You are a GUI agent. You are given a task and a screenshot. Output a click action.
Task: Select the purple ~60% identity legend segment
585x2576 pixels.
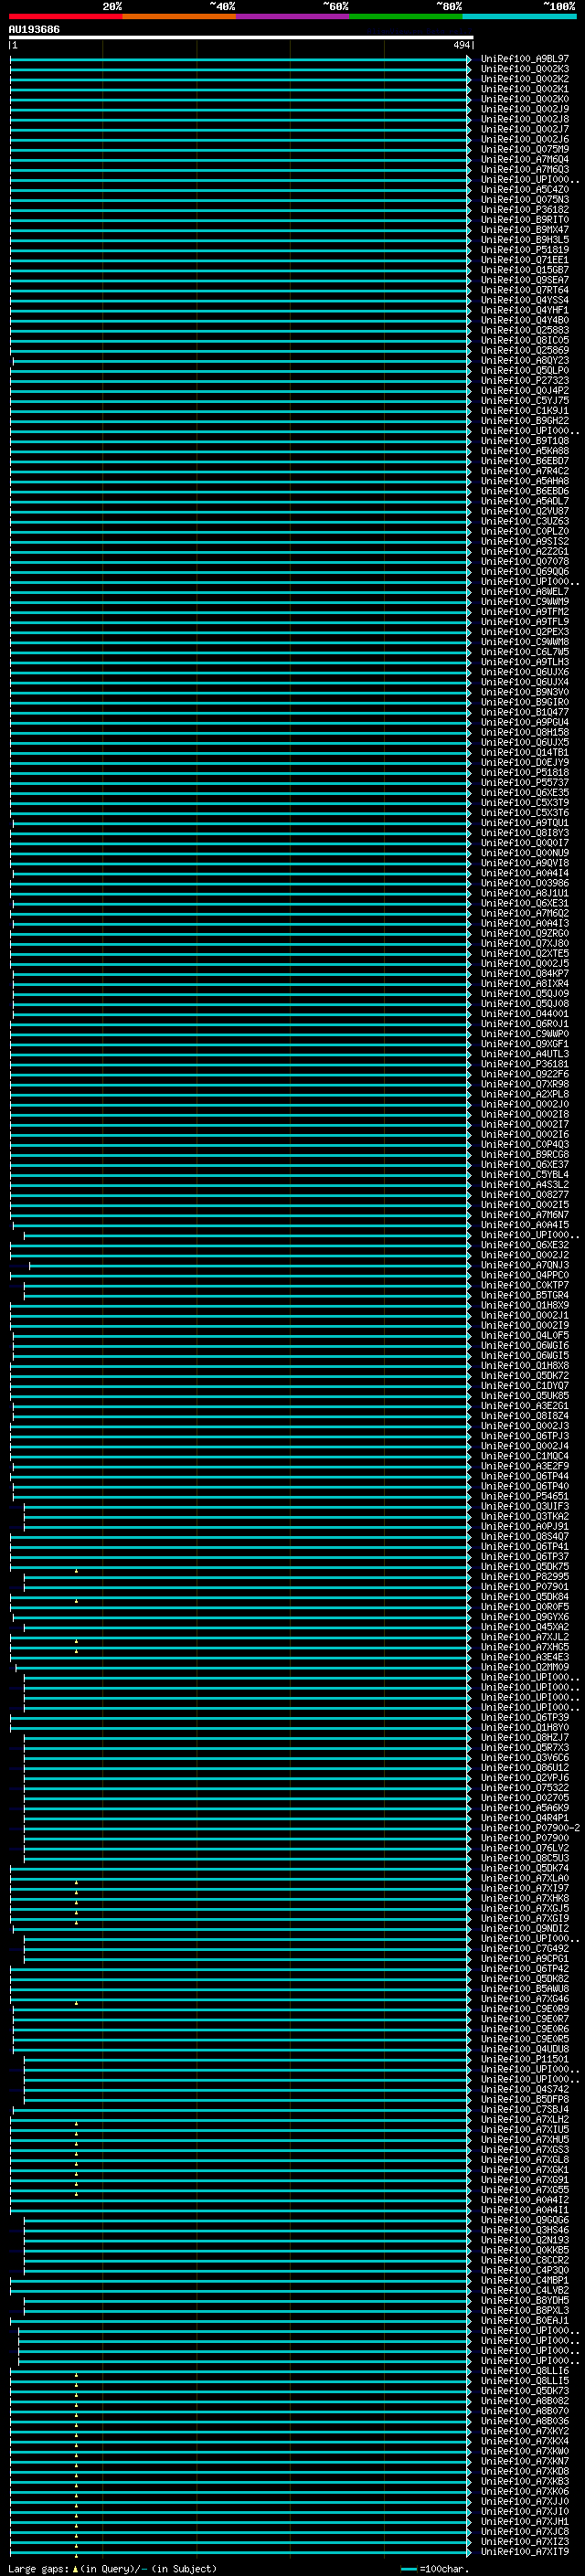(293, 16)
